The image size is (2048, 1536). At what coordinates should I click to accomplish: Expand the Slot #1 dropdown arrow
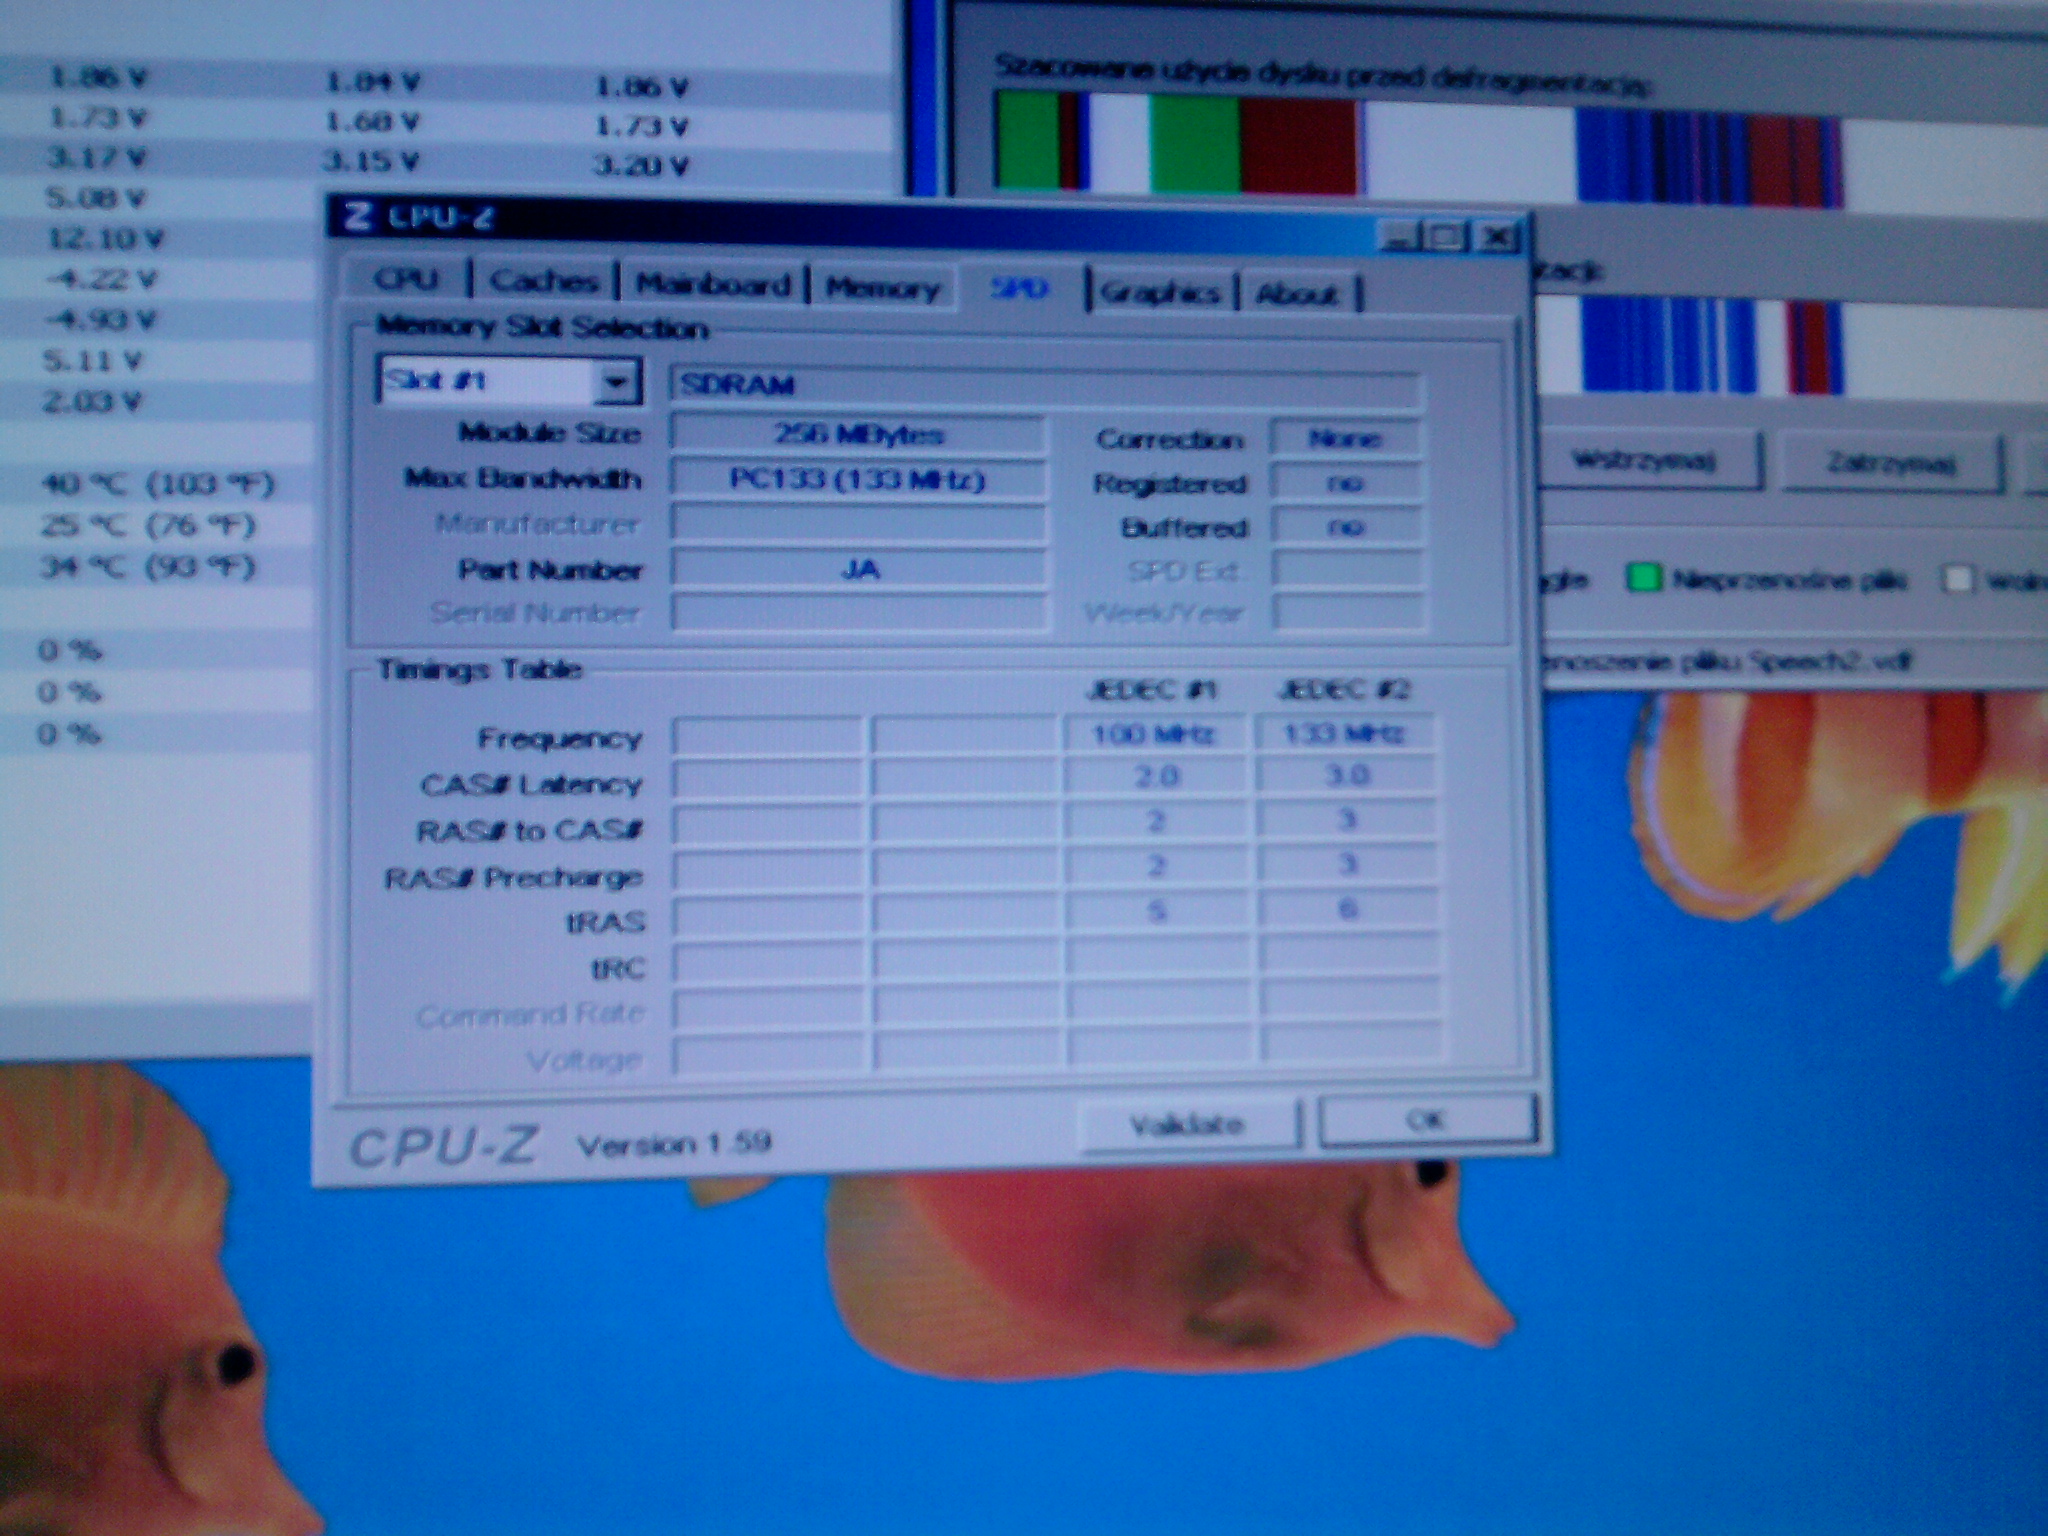(x=617, y=382)
